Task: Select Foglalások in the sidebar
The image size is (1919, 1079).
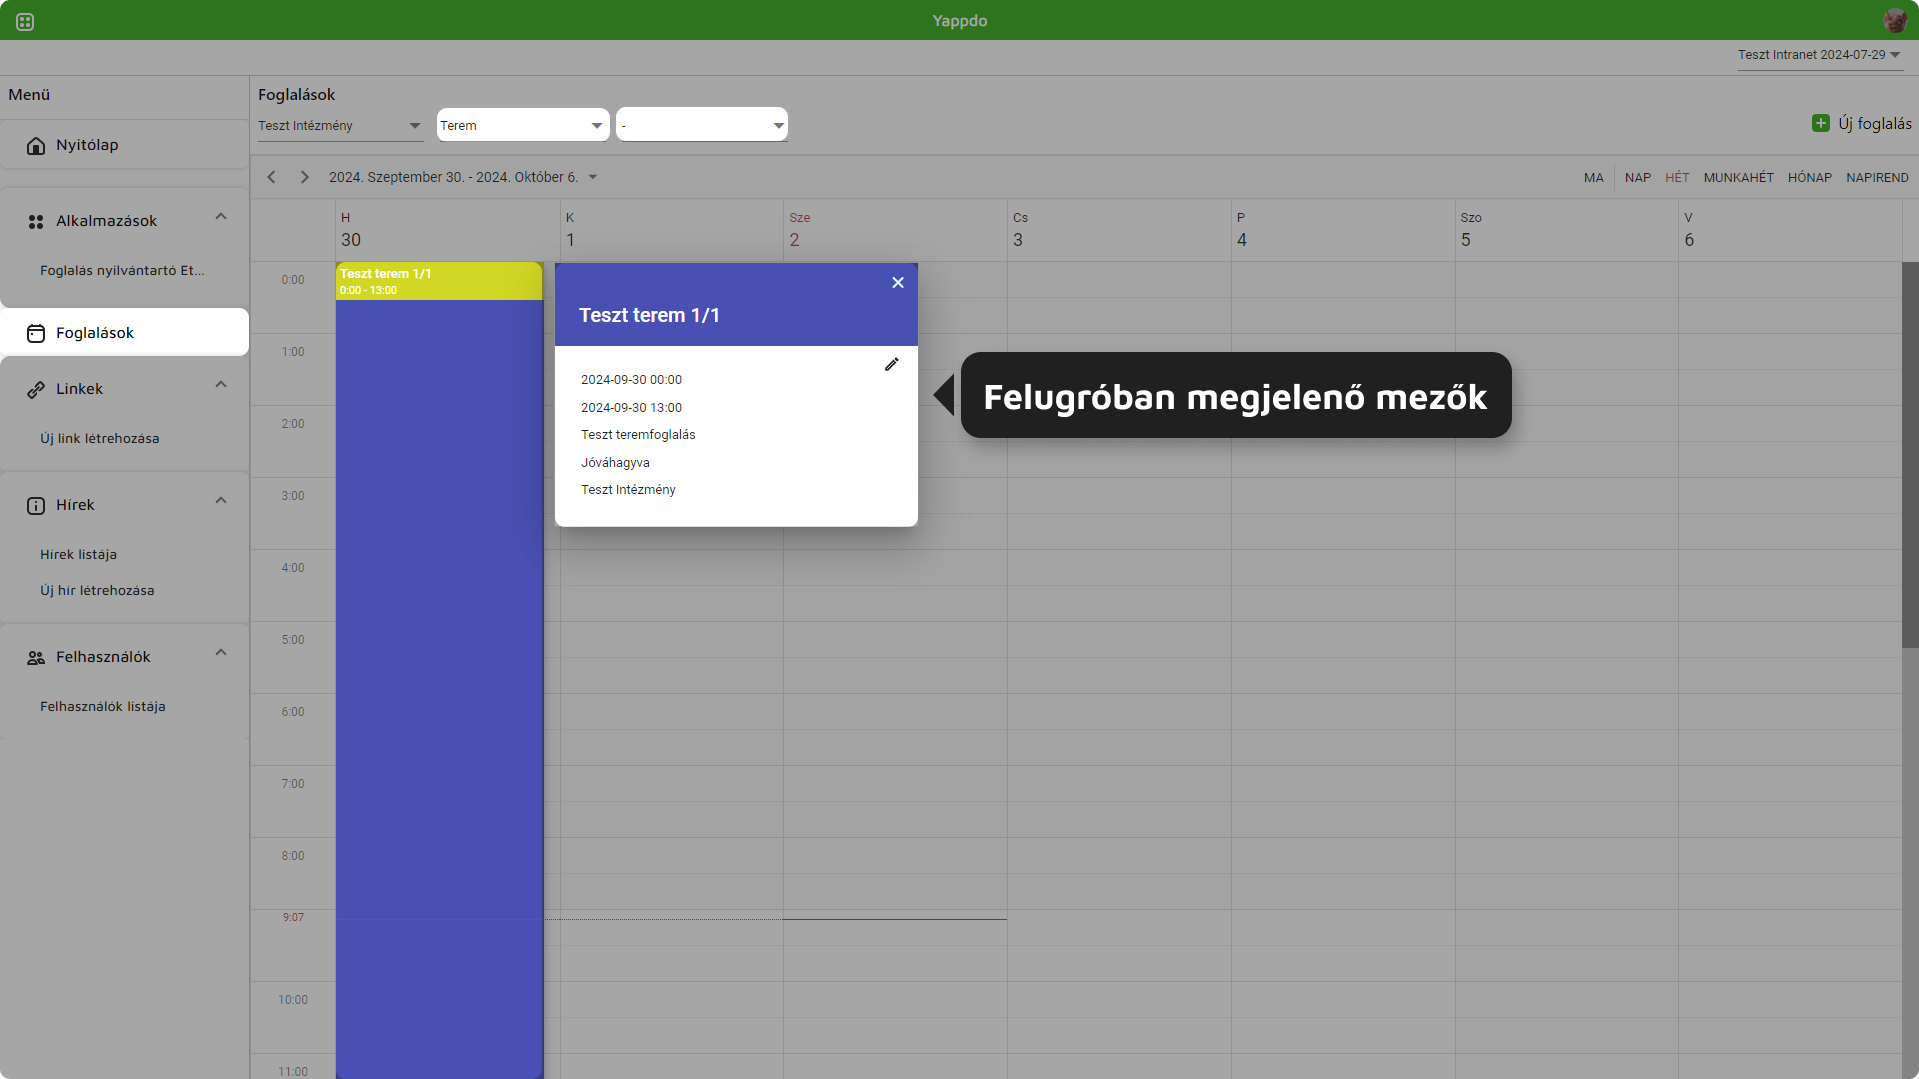Action: [124, 333]
